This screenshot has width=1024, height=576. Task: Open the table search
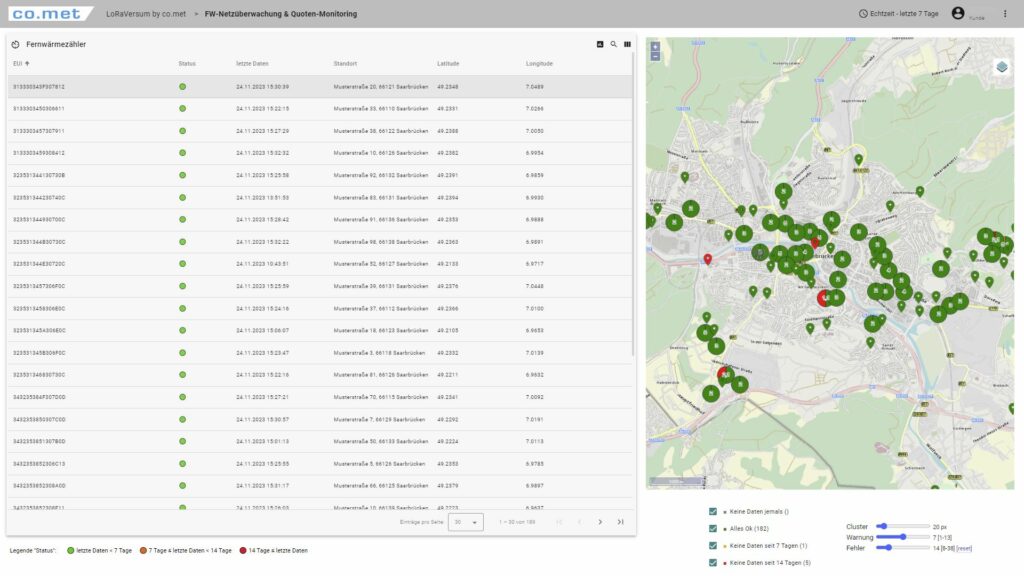tap(614, 44)
